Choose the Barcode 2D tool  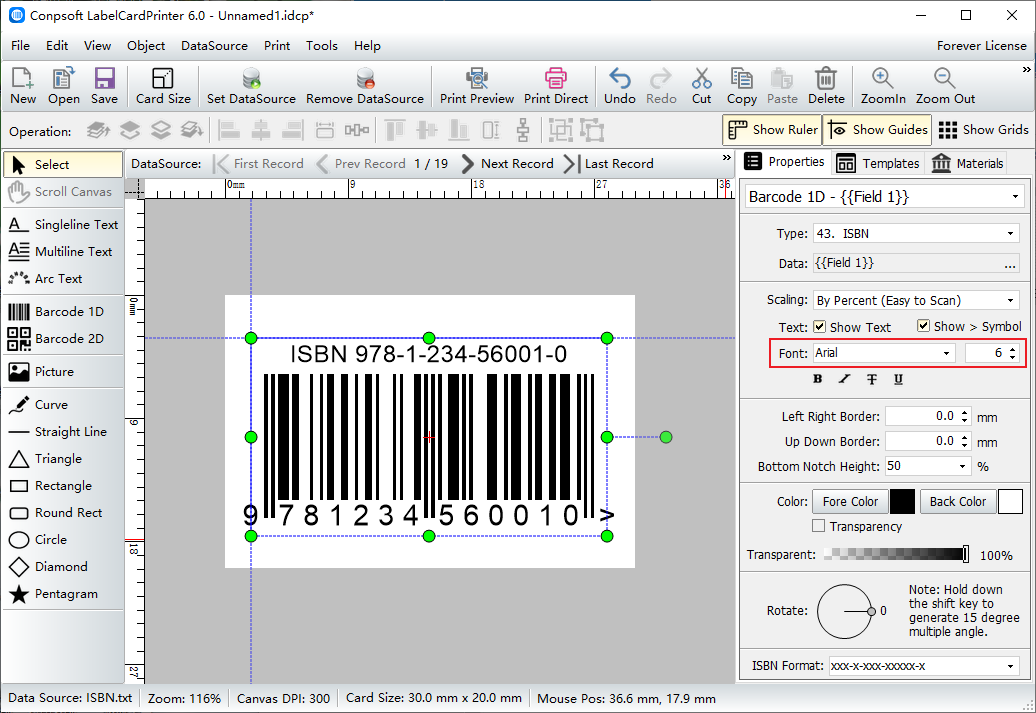(x=63, y=338)
